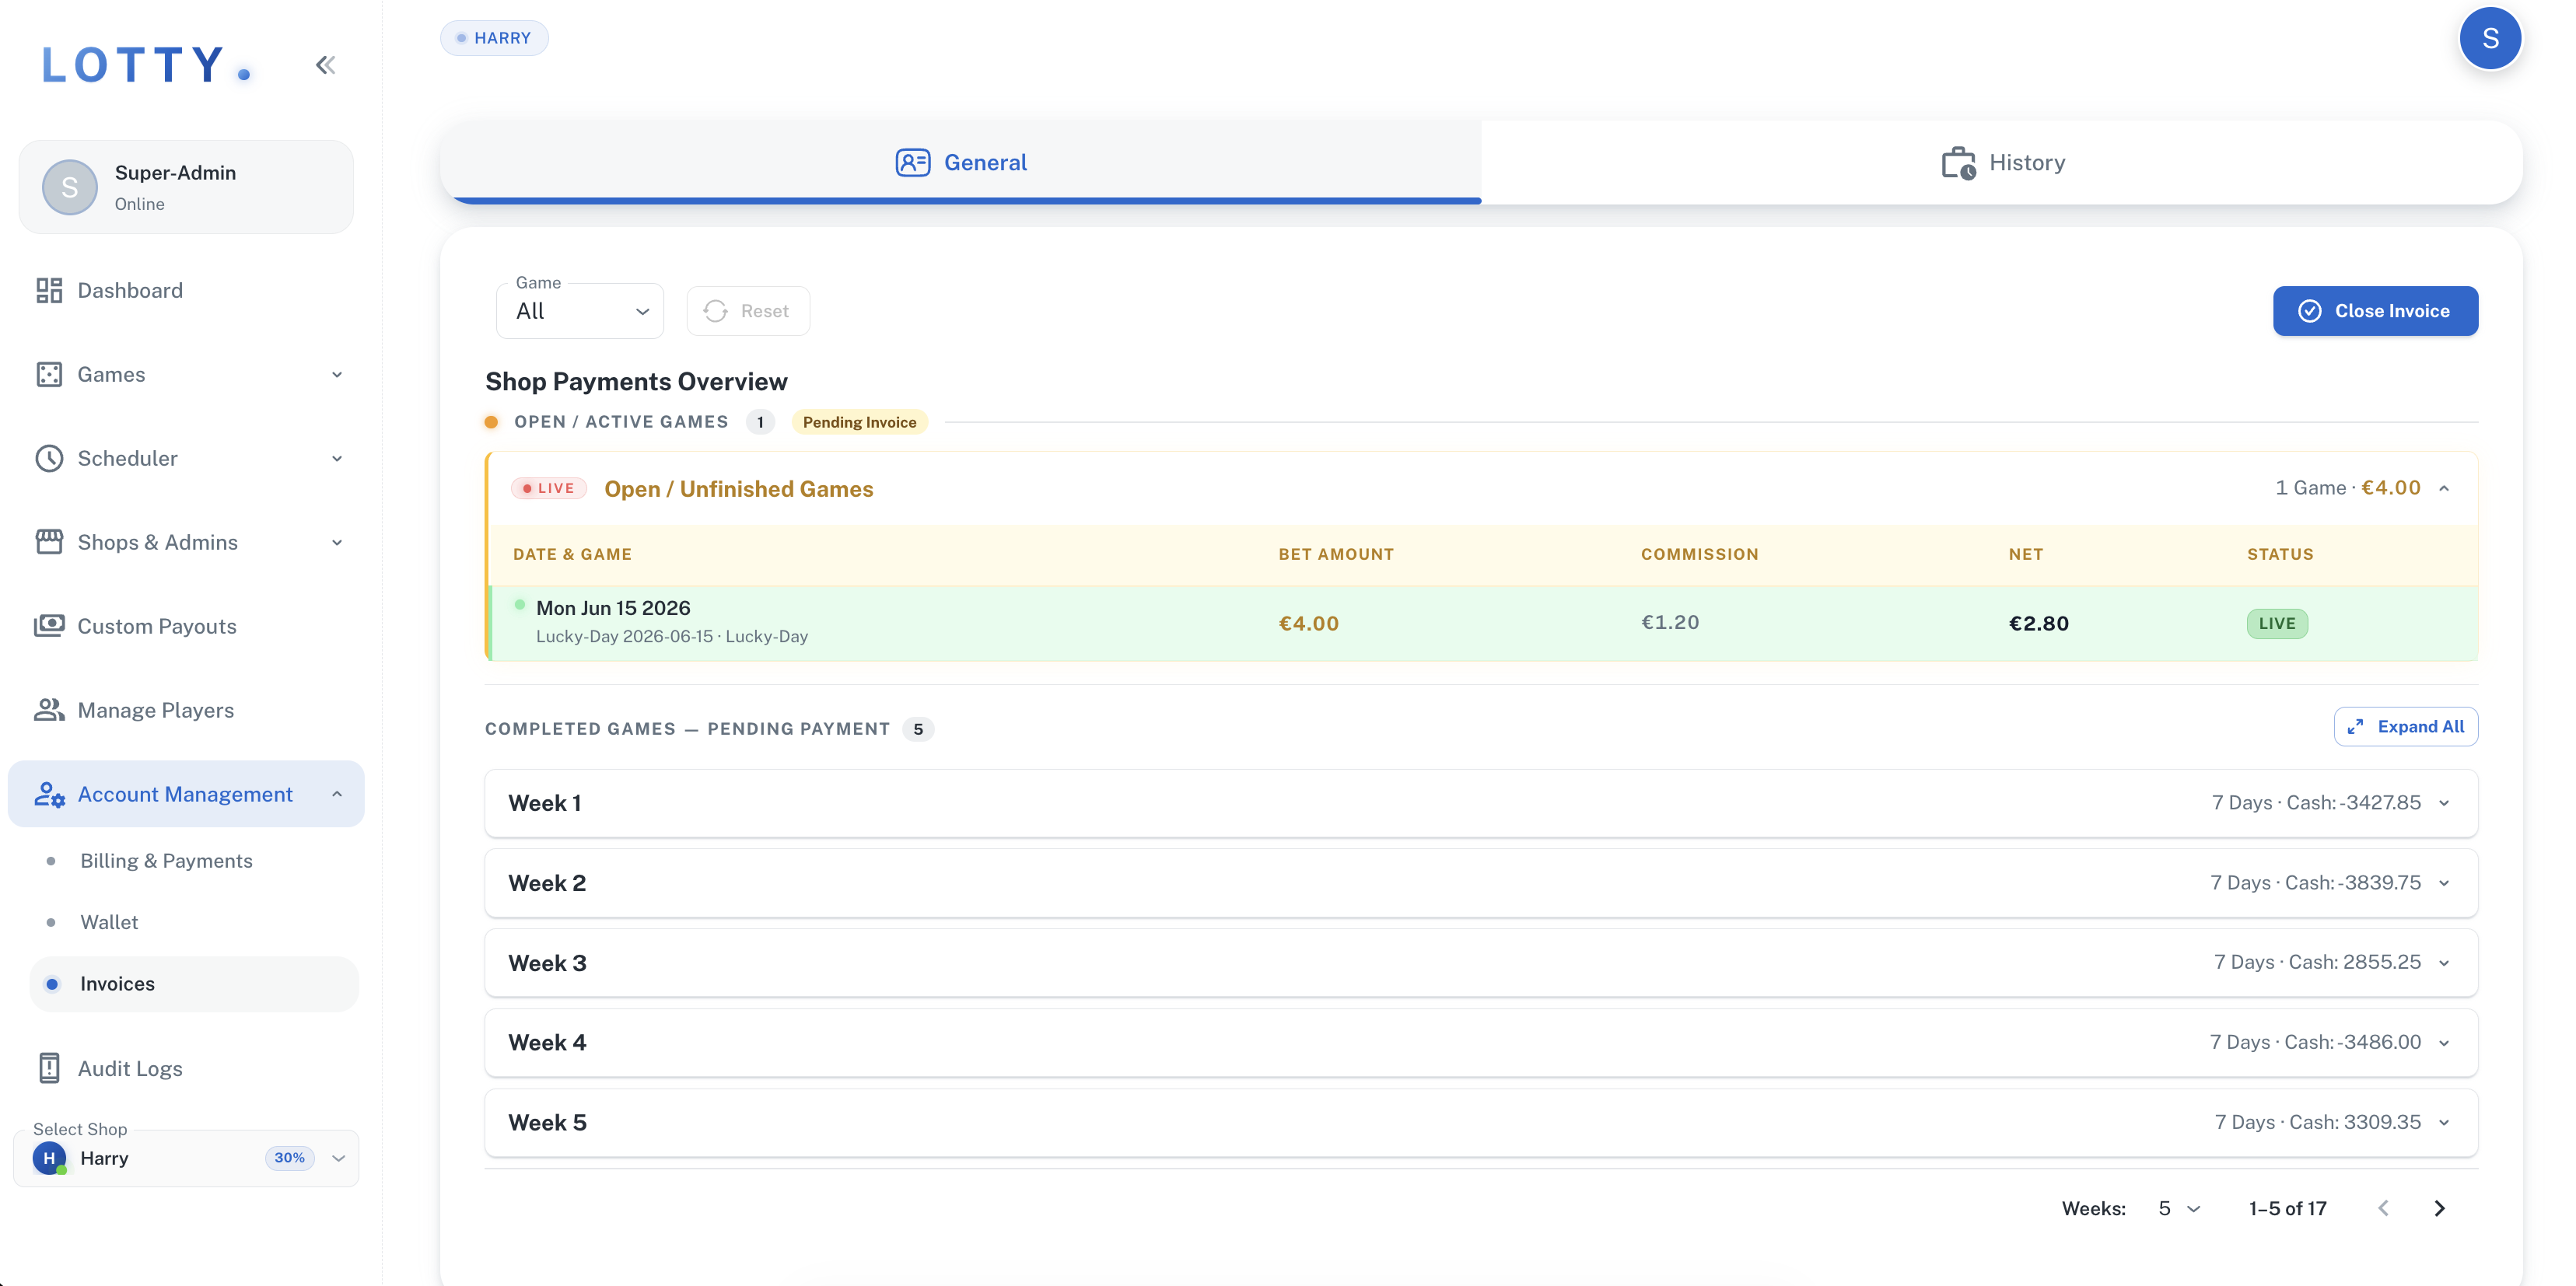Click the History tab briefcase-clock icon
The height and width of the screenshot is (1286, 2576).
coord(1958,162)
